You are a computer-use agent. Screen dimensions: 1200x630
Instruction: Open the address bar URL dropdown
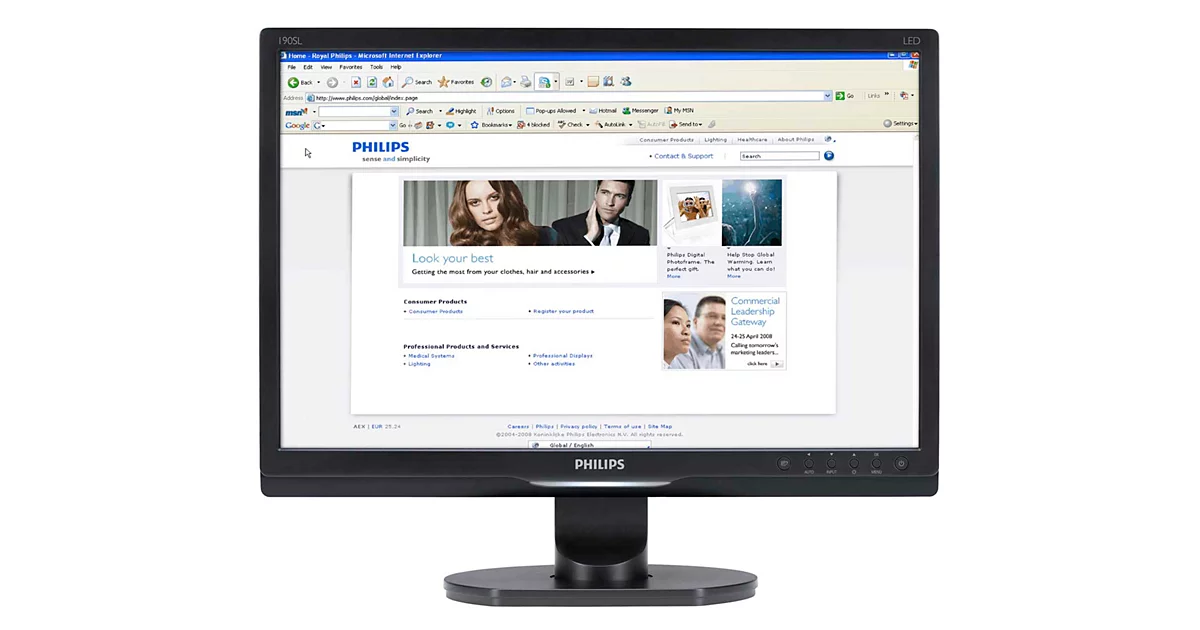pyautogui.click(x=827, y=96)
